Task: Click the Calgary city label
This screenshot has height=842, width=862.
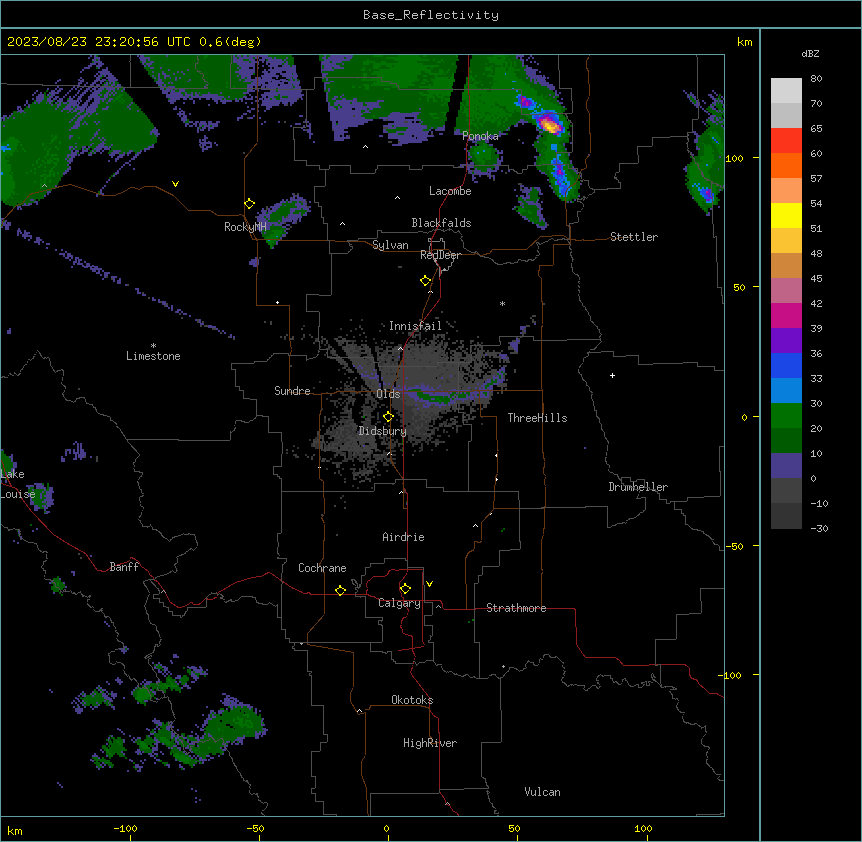Action: pyautogui.click(x=400, y=603)
